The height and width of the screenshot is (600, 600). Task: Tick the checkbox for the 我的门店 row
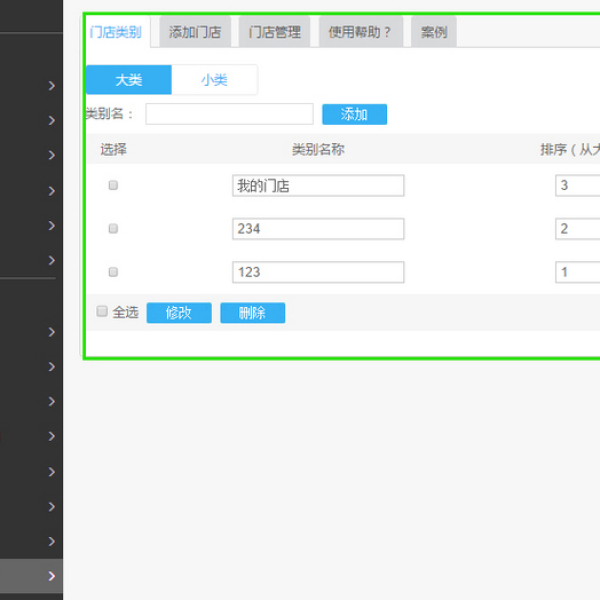tap(113, 185)
